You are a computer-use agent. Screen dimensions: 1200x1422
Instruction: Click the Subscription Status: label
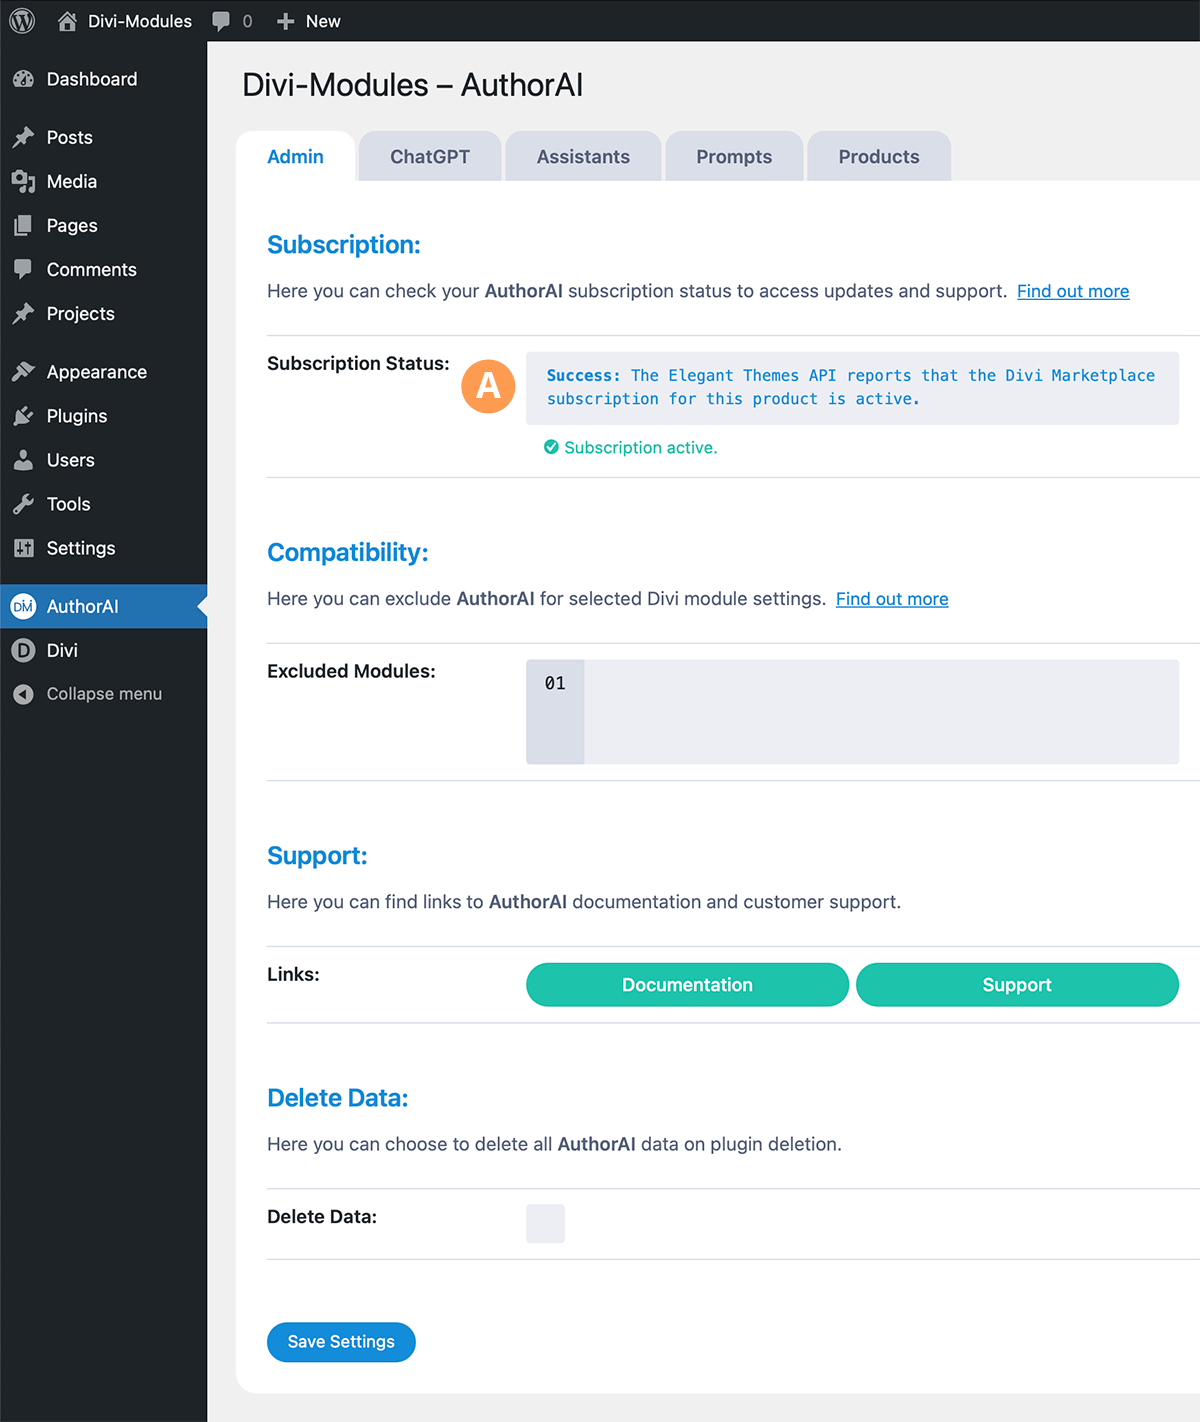pyautogui.click(x=358, y=363)
